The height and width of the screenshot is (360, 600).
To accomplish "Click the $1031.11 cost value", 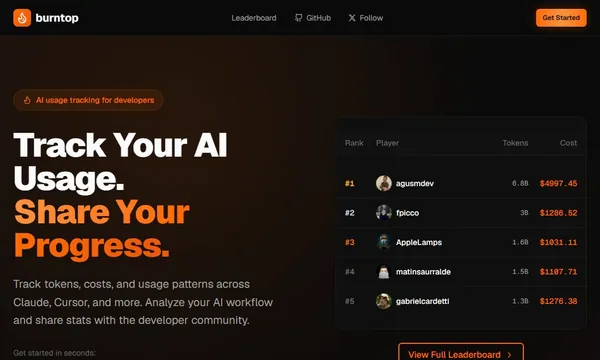I will click(558, 243).
